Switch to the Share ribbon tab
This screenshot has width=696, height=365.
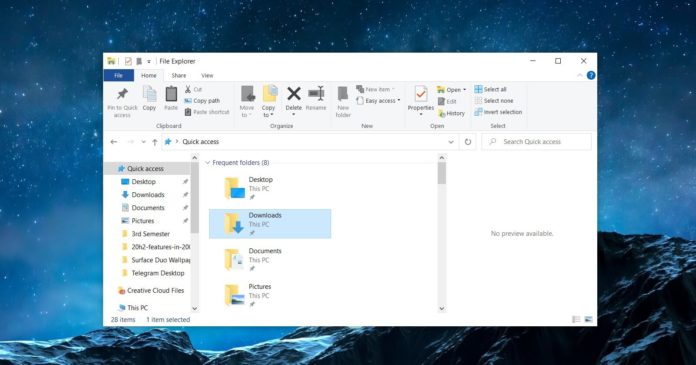179,75
